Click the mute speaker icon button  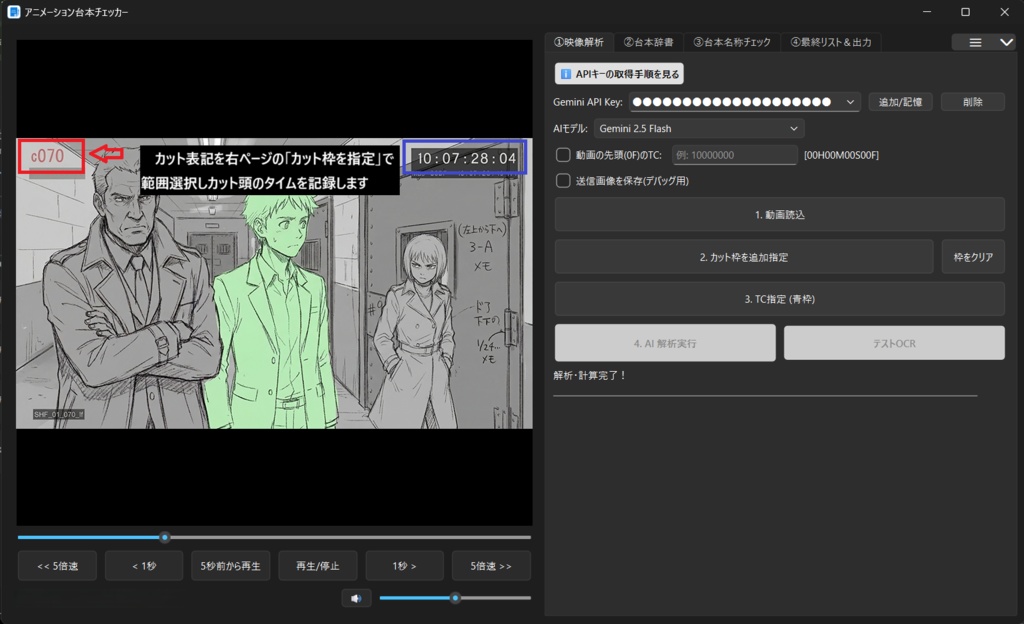(x=356, y=598)
